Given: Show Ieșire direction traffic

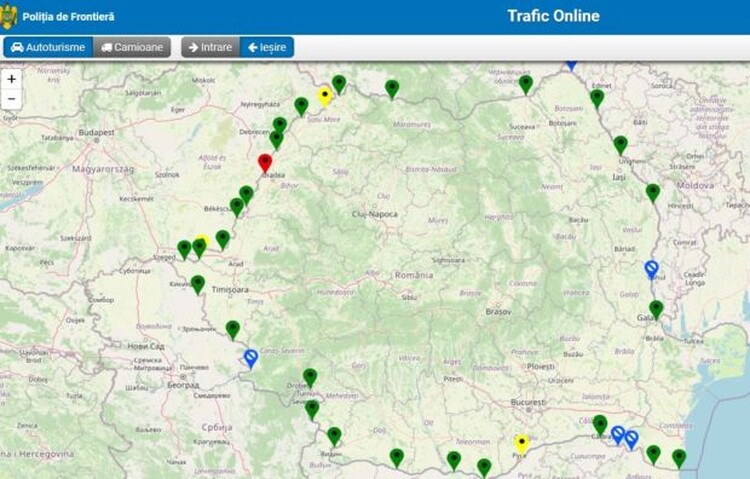Looking at the screenshot, I should 266,47.
